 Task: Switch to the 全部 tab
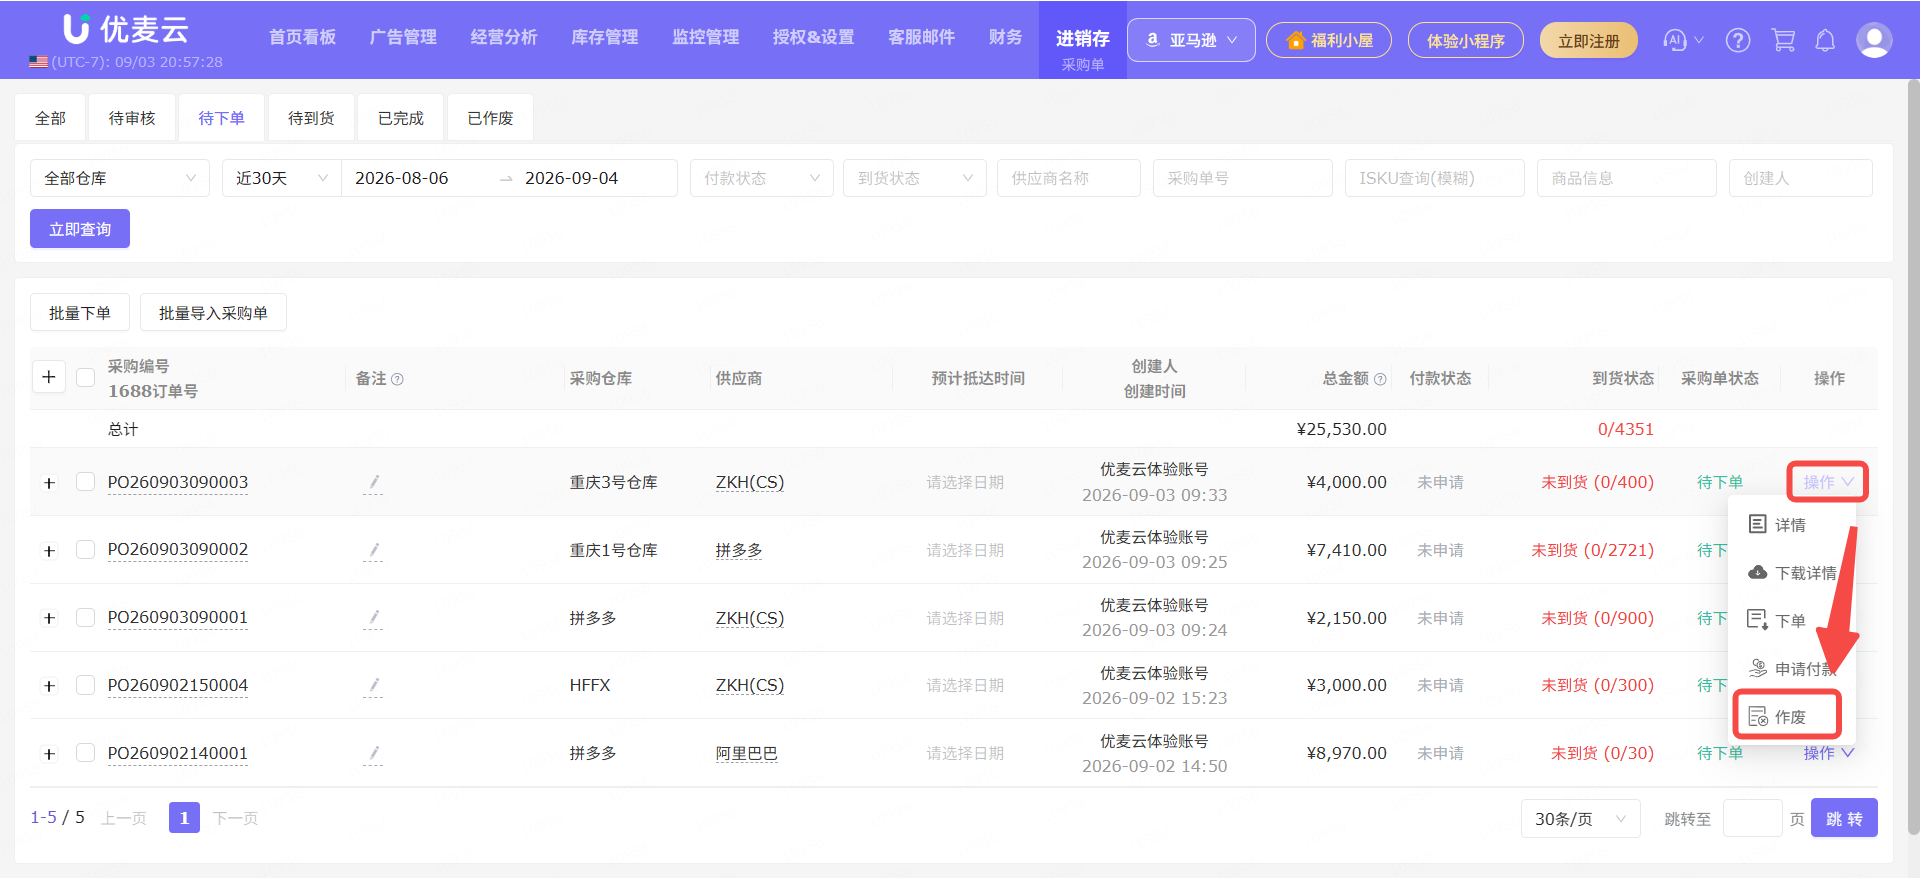(50, 118)
